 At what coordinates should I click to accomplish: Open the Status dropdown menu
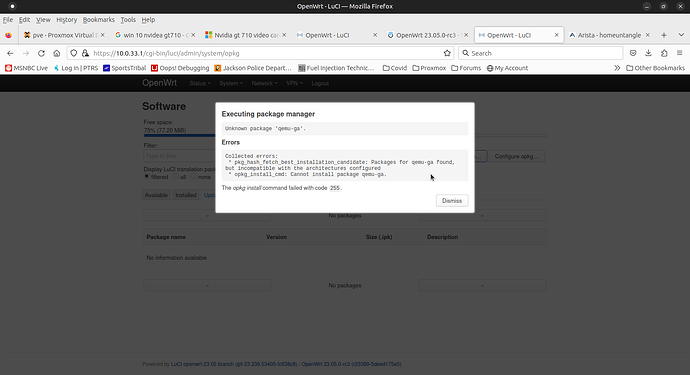pyautogui.click(x=200, y=83)
